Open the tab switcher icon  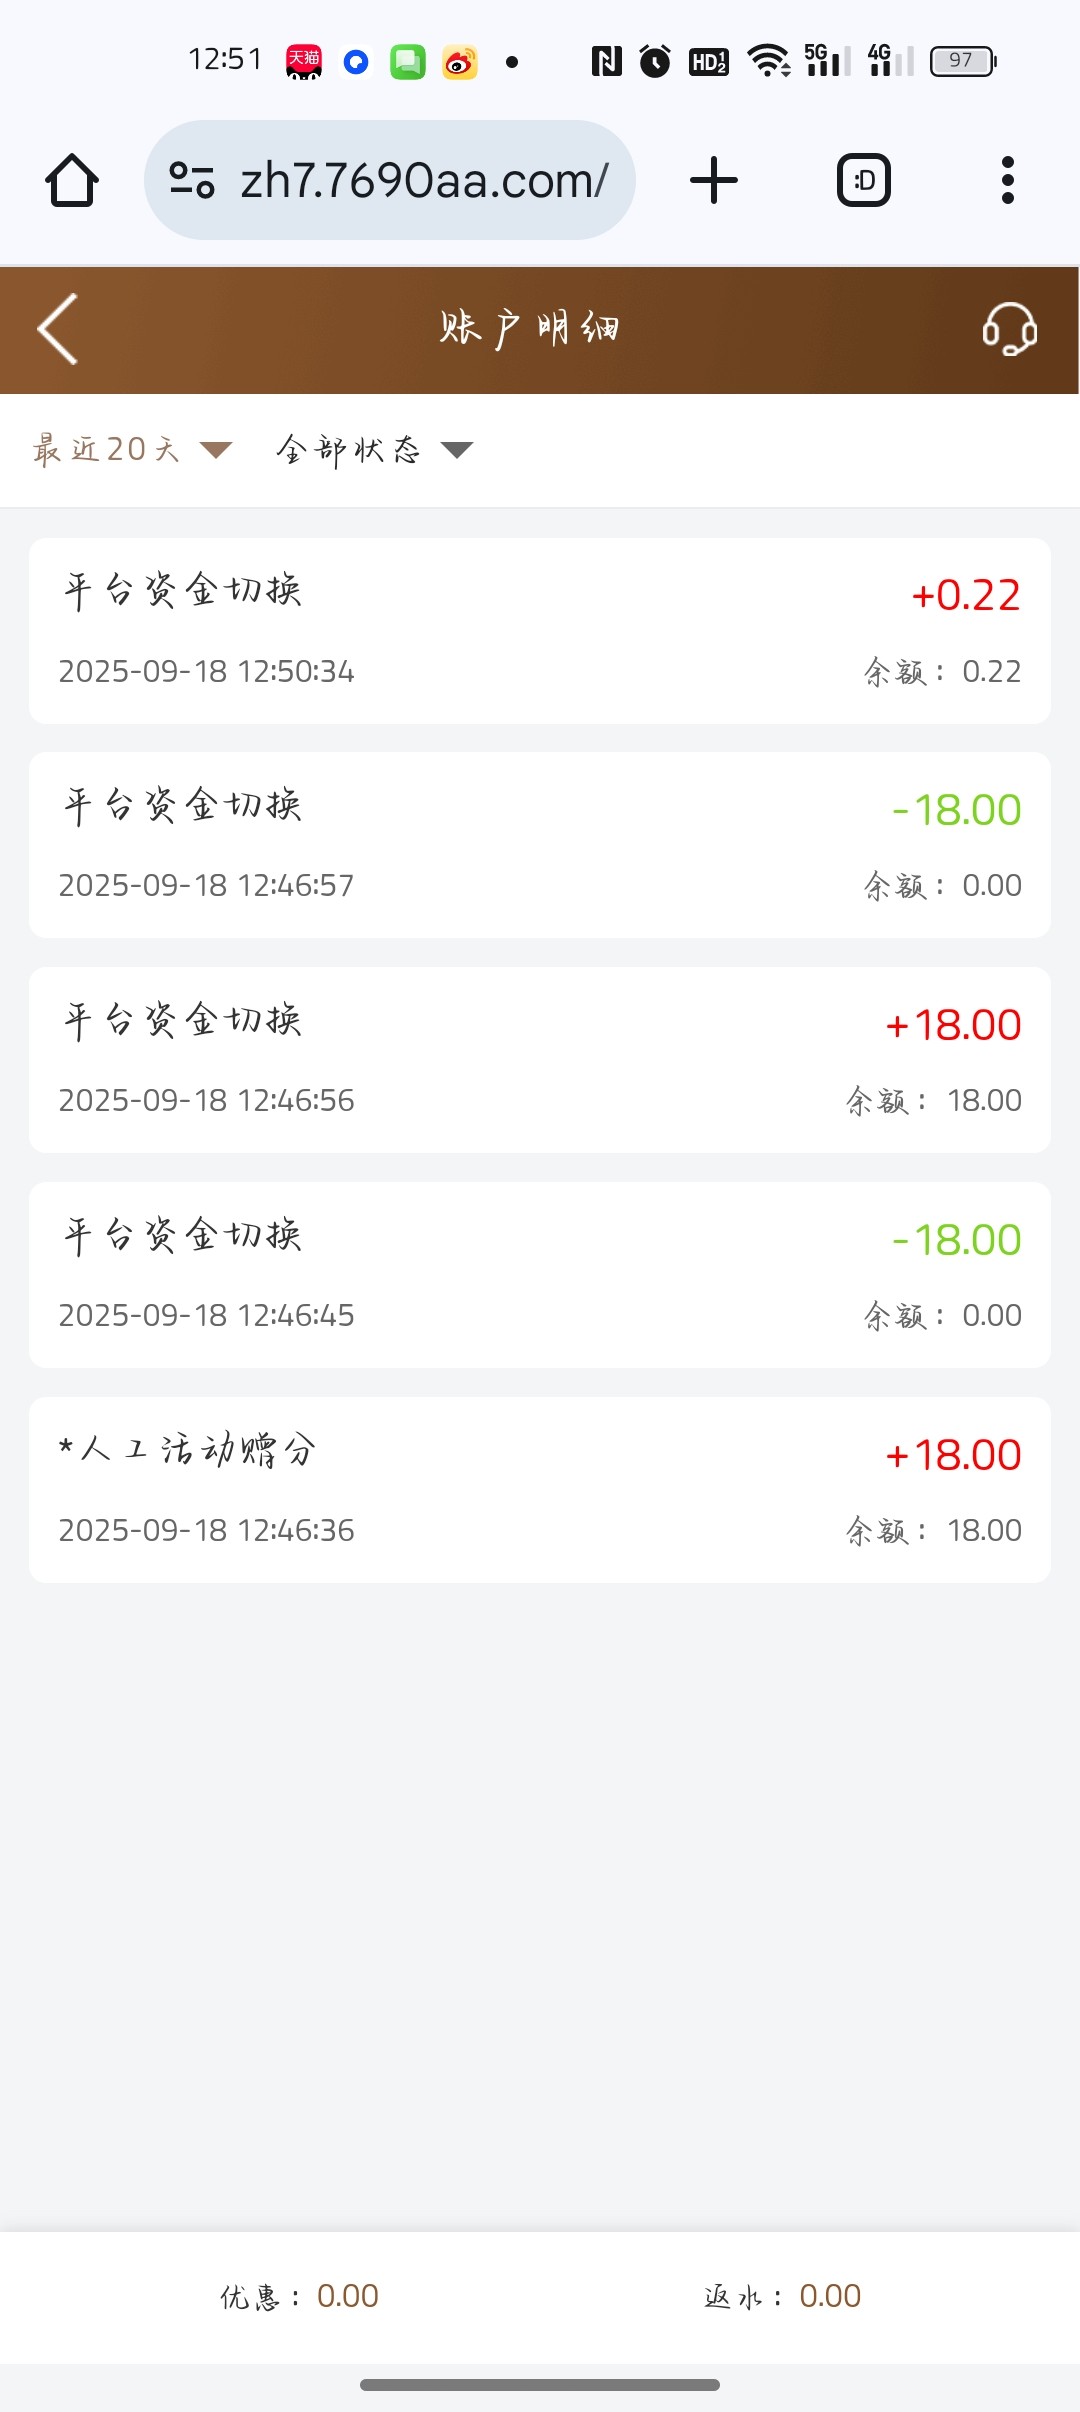[x=863, y=181]
